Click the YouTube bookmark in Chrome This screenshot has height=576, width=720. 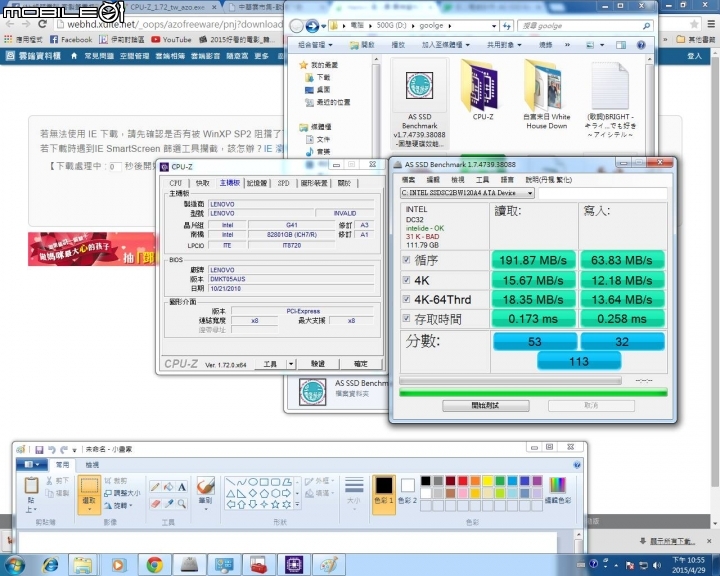click(171, 40)
